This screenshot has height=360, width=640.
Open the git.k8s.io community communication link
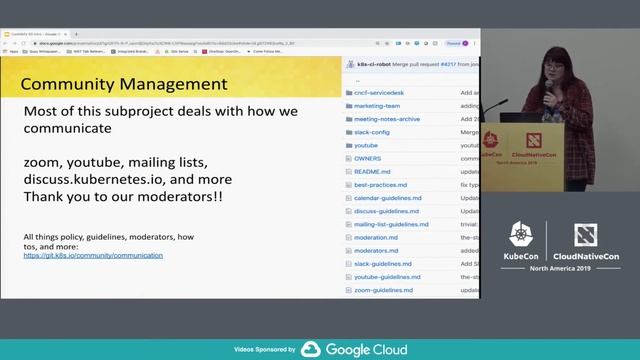[93, 256]
